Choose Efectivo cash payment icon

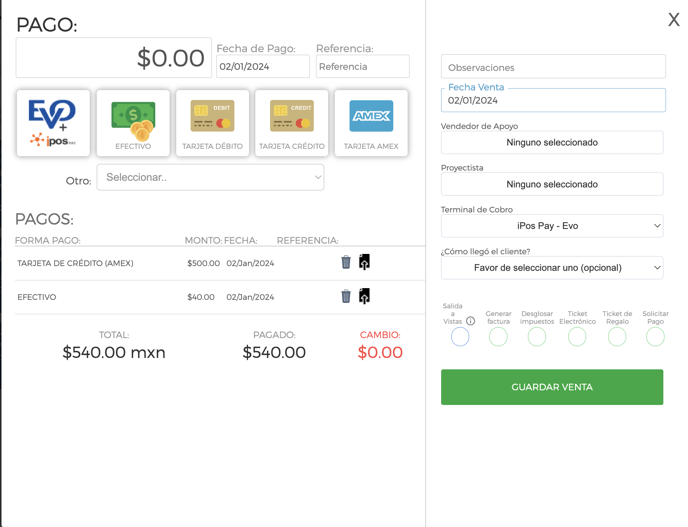[133, 123]
